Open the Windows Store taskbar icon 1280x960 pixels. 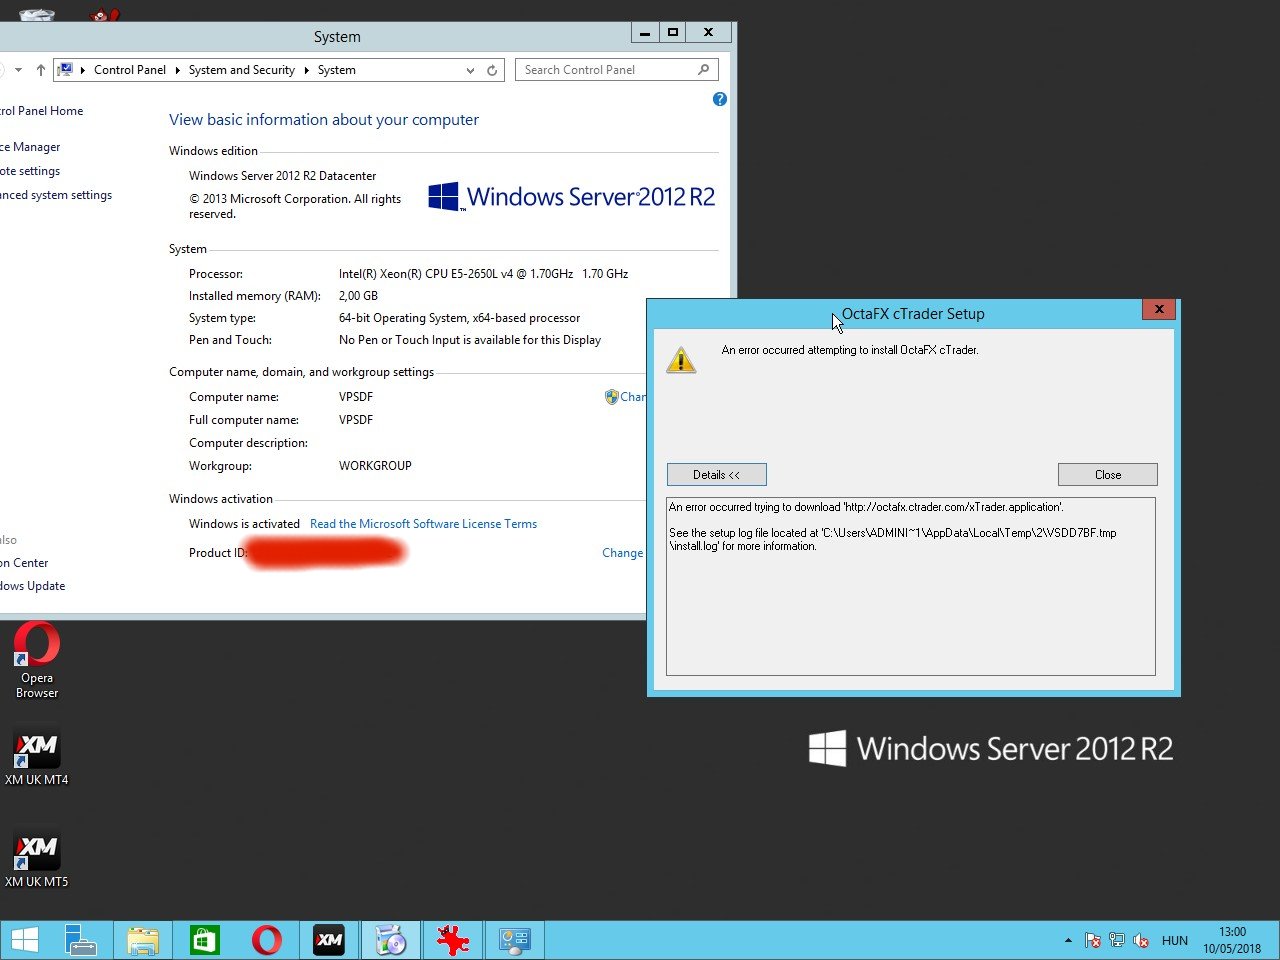pyautogui.click(x=205, y=940)
